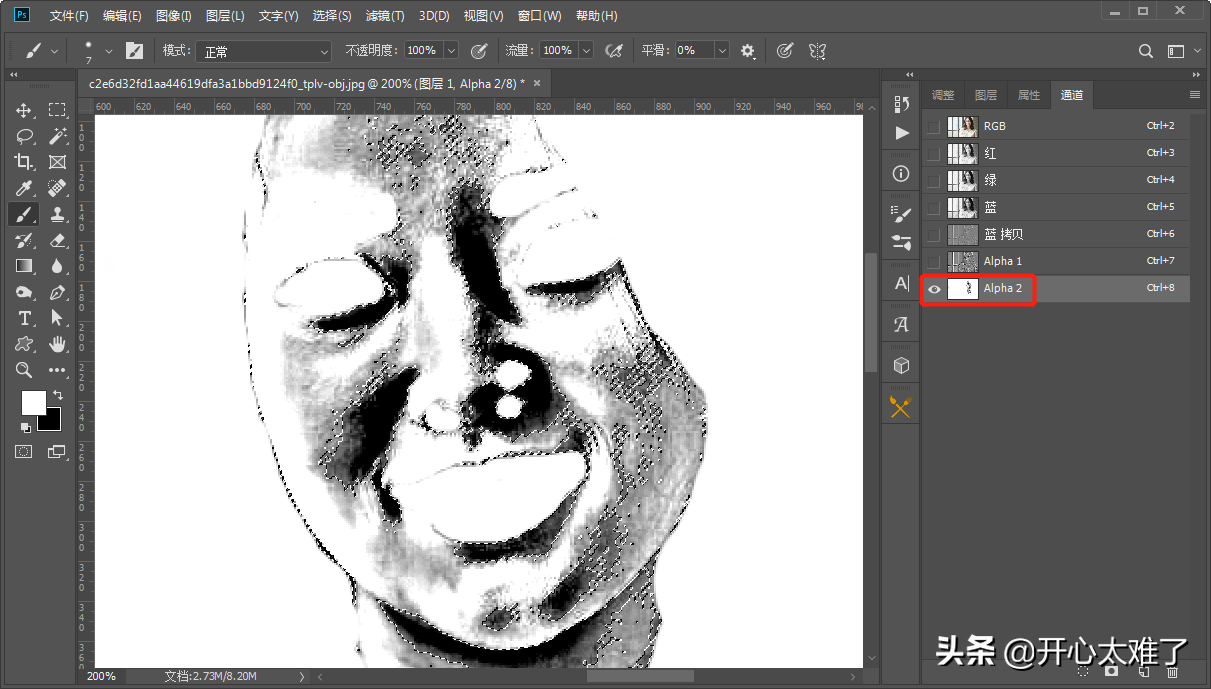This screenshot has width=1211, height=689.
Task: Select the Move tool
Action: point(24,110)
